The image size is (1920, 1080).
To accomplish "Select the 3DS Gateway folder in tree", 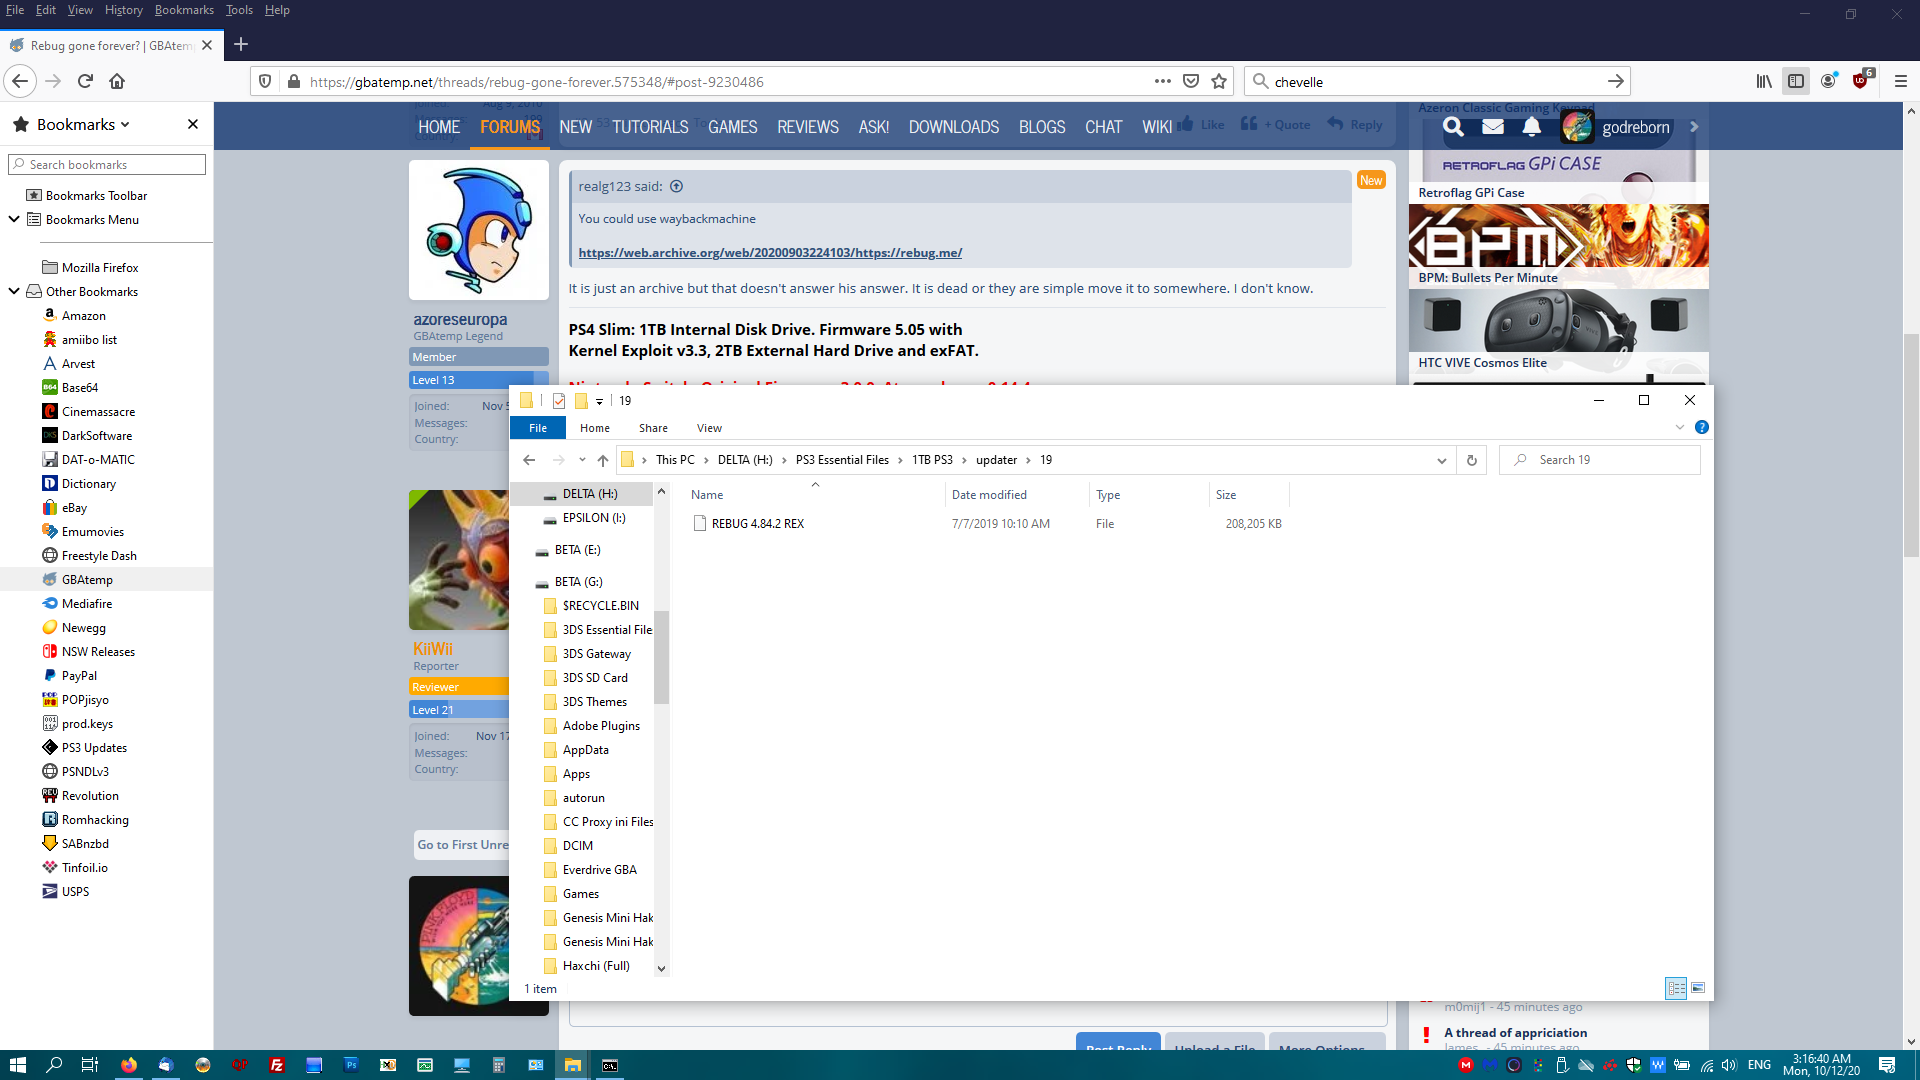I will pyautogui.click(x=597, y=654).
